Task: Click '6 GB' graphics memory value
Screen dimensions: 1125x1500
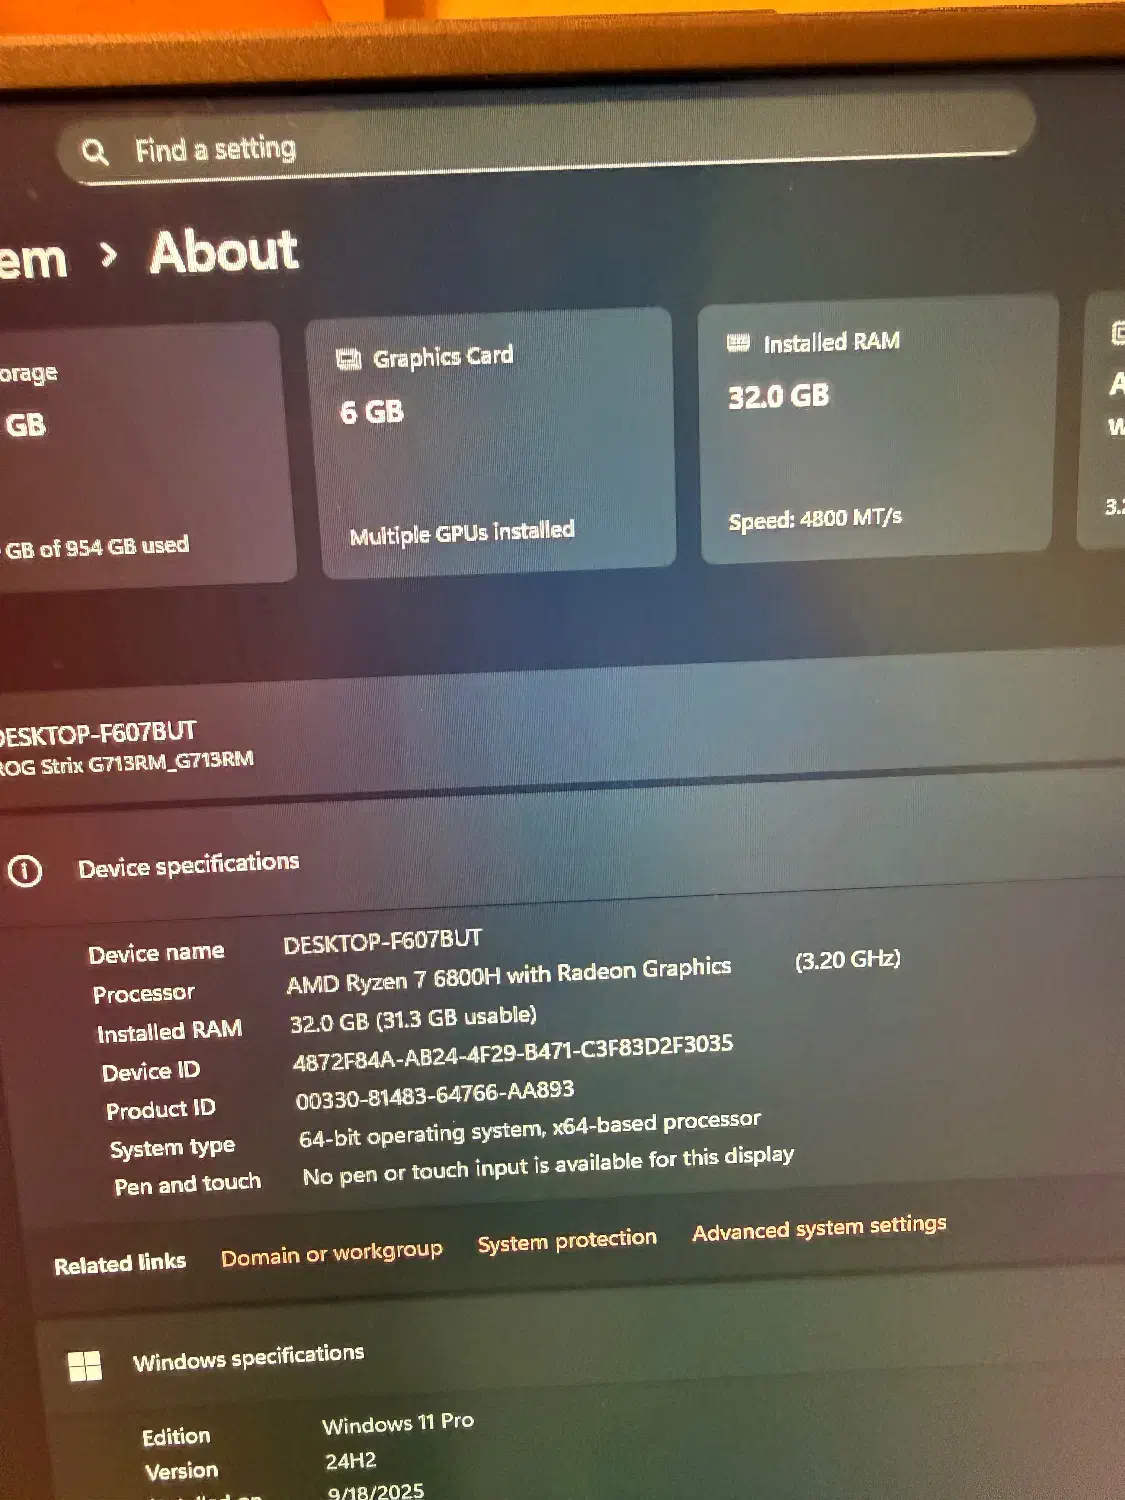Action: pos(372,412)
